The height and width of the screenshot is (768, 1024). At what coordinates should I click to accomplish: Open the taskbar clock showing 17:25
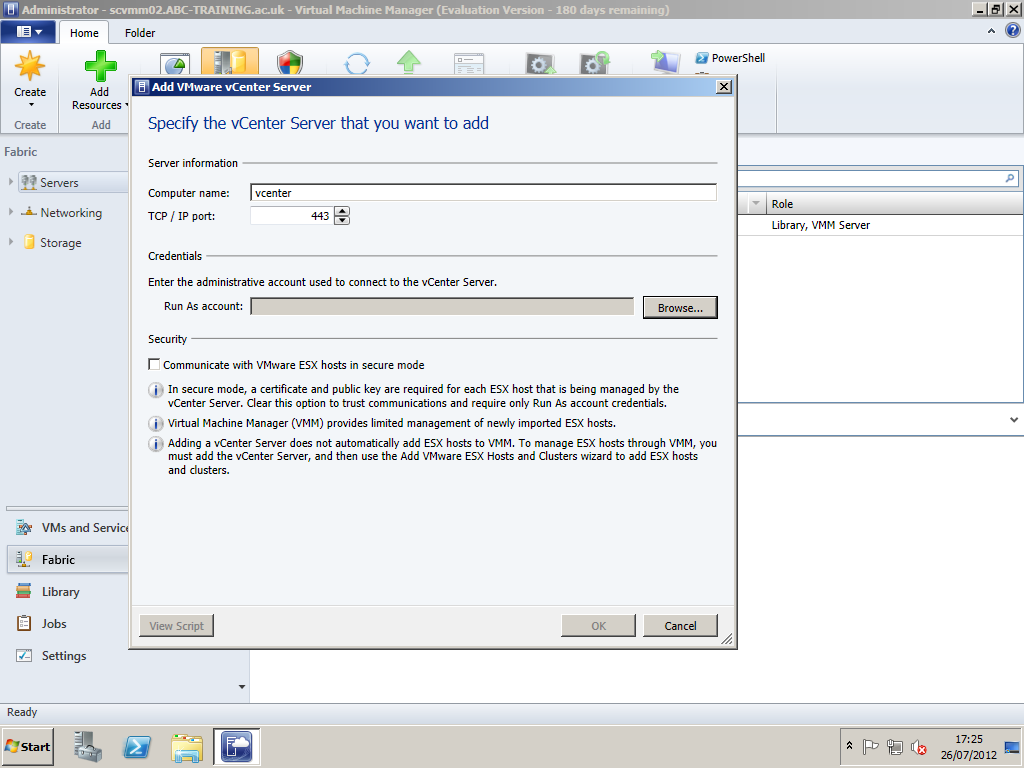[968, 746]
